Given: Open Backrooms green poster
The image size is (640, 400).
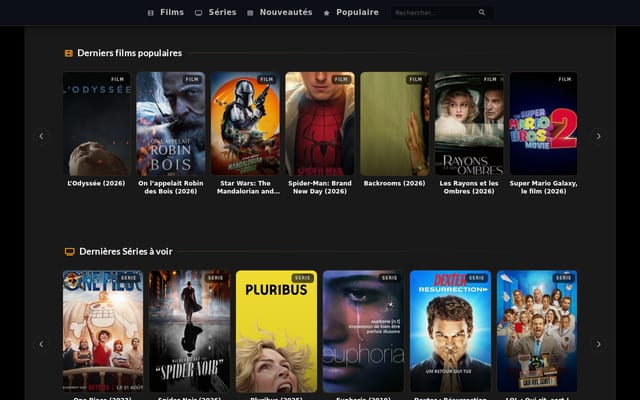Looking at the screenshot, I should (394, 124).
